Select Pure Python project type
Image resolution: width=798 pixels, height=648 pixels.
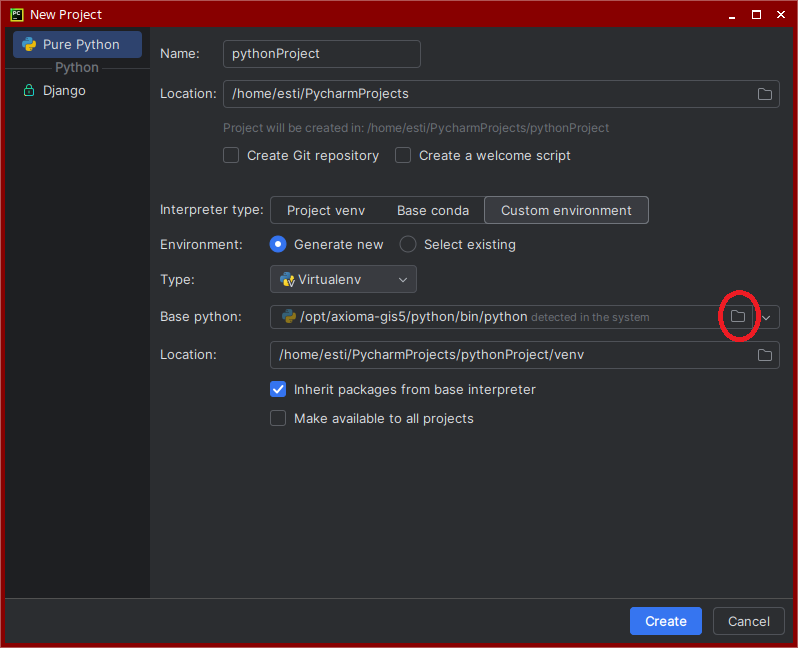point(78,45)
